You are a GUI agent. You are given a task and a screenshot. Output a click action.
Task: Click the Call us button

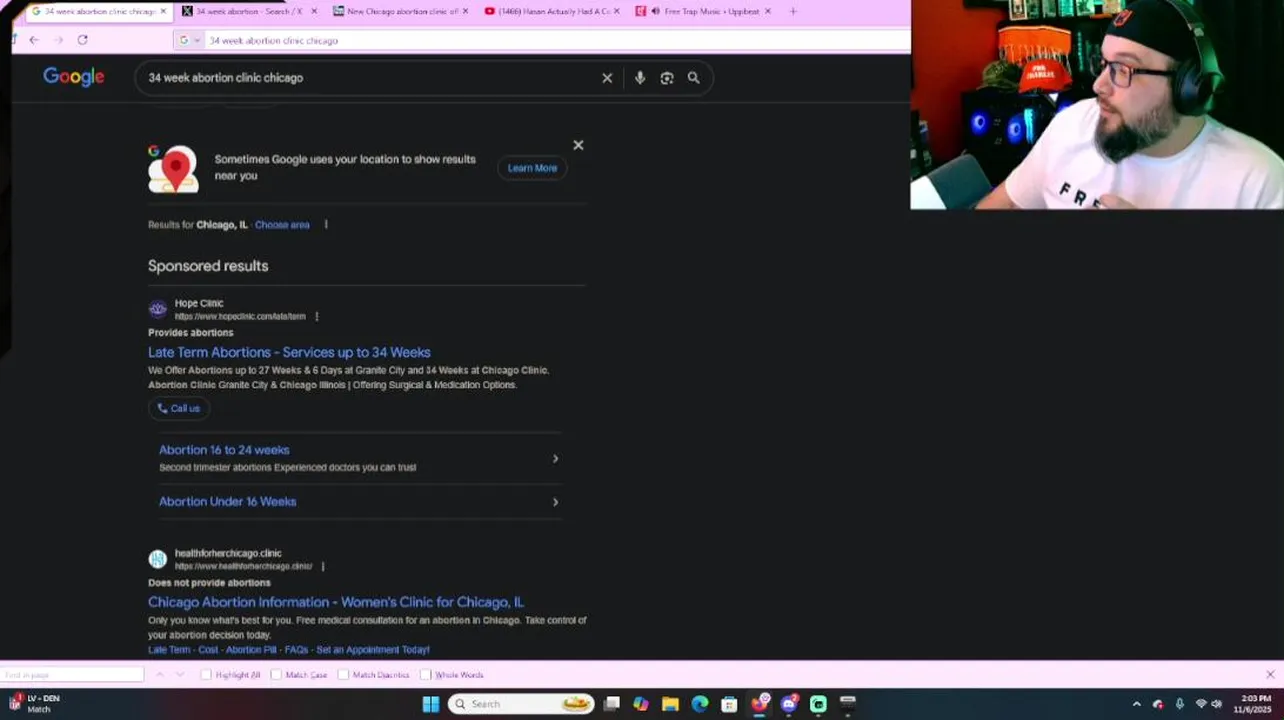click(179, 408)
